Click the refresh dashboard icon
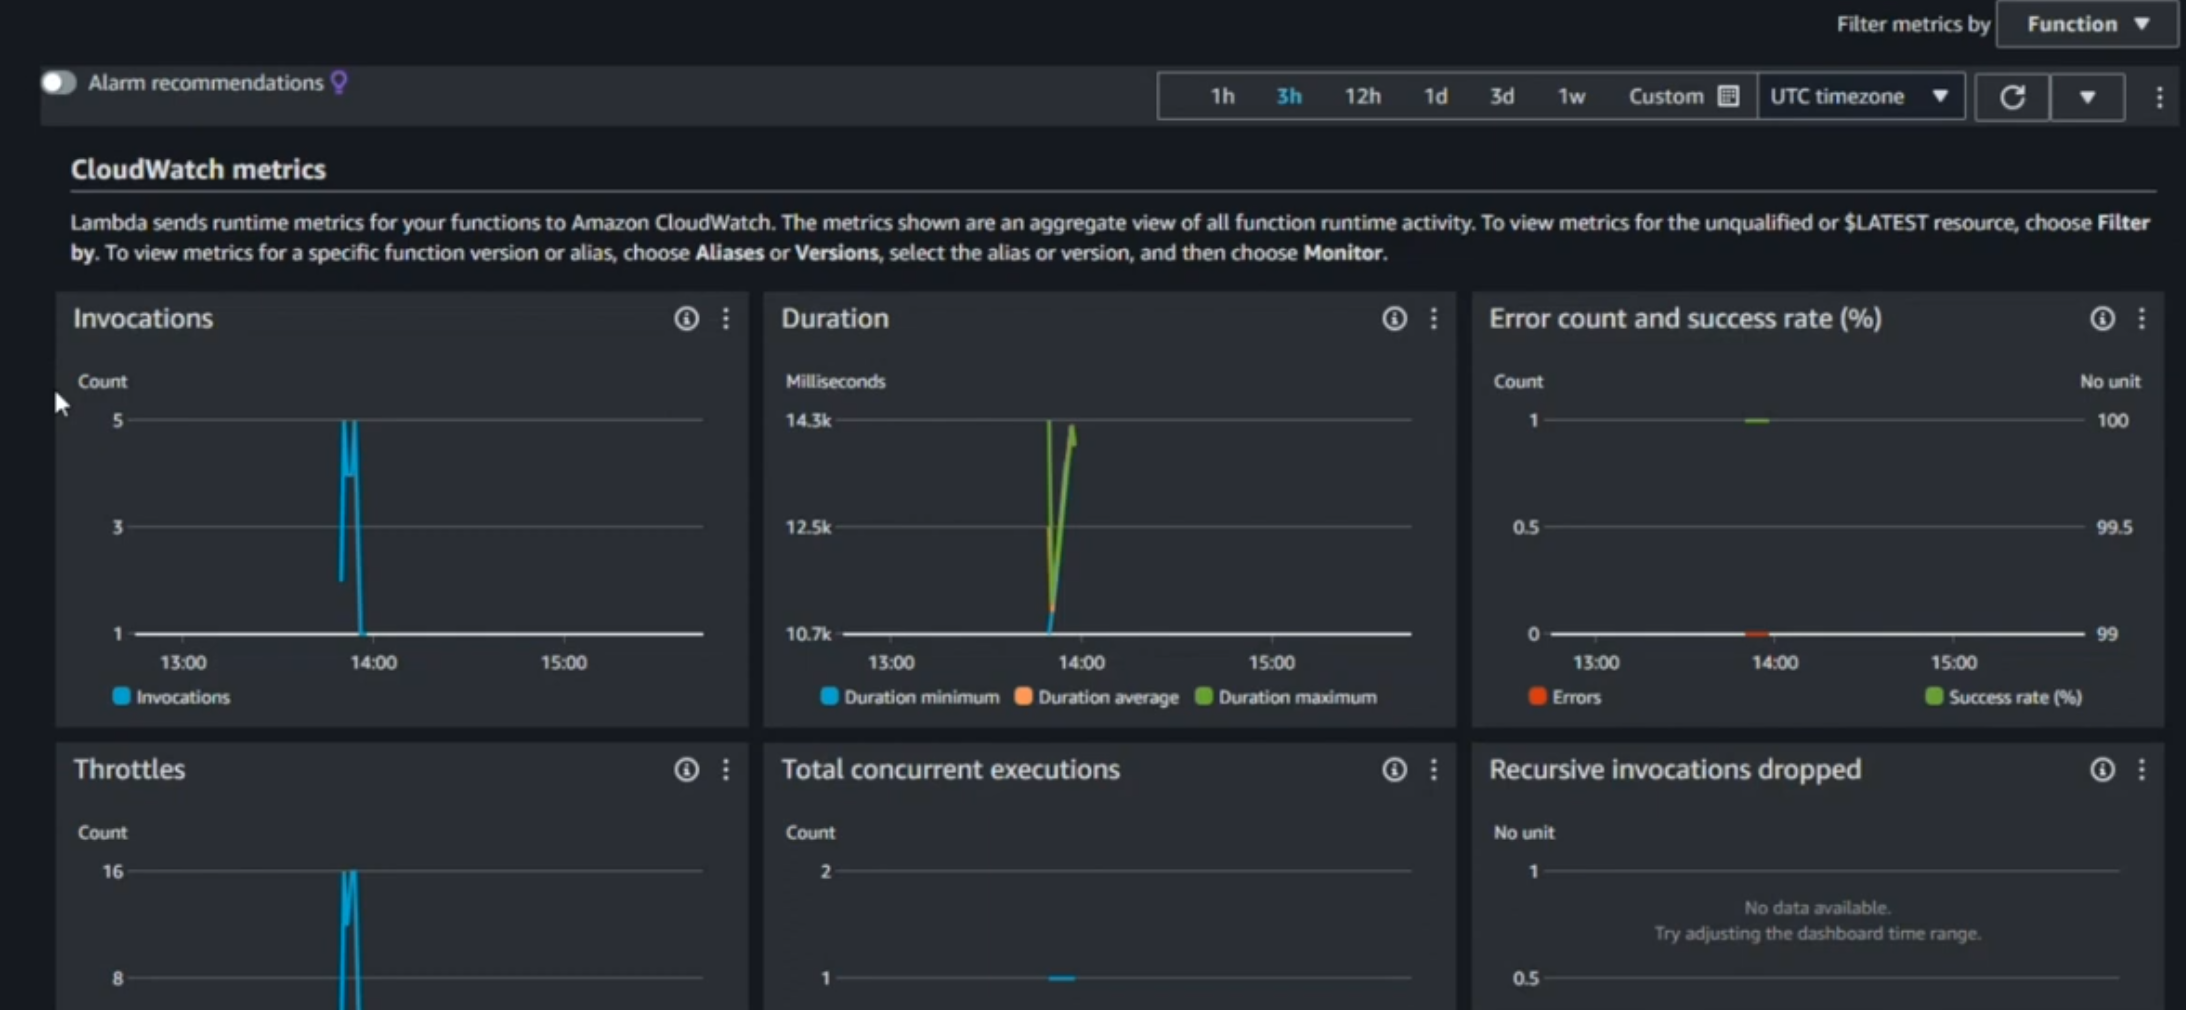2186x1010 pixels. point(2012,97)
